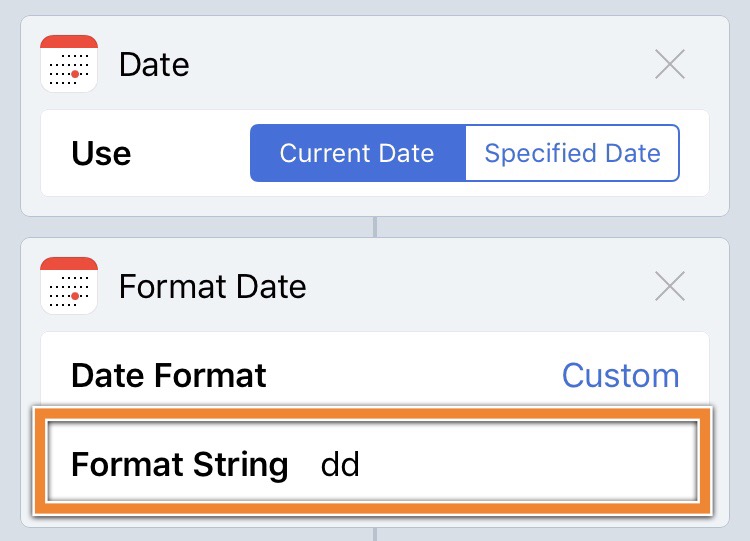Screen dimensions: 750x541
Task: Select the Date action header bar
Action: click(x=400, y=65)
